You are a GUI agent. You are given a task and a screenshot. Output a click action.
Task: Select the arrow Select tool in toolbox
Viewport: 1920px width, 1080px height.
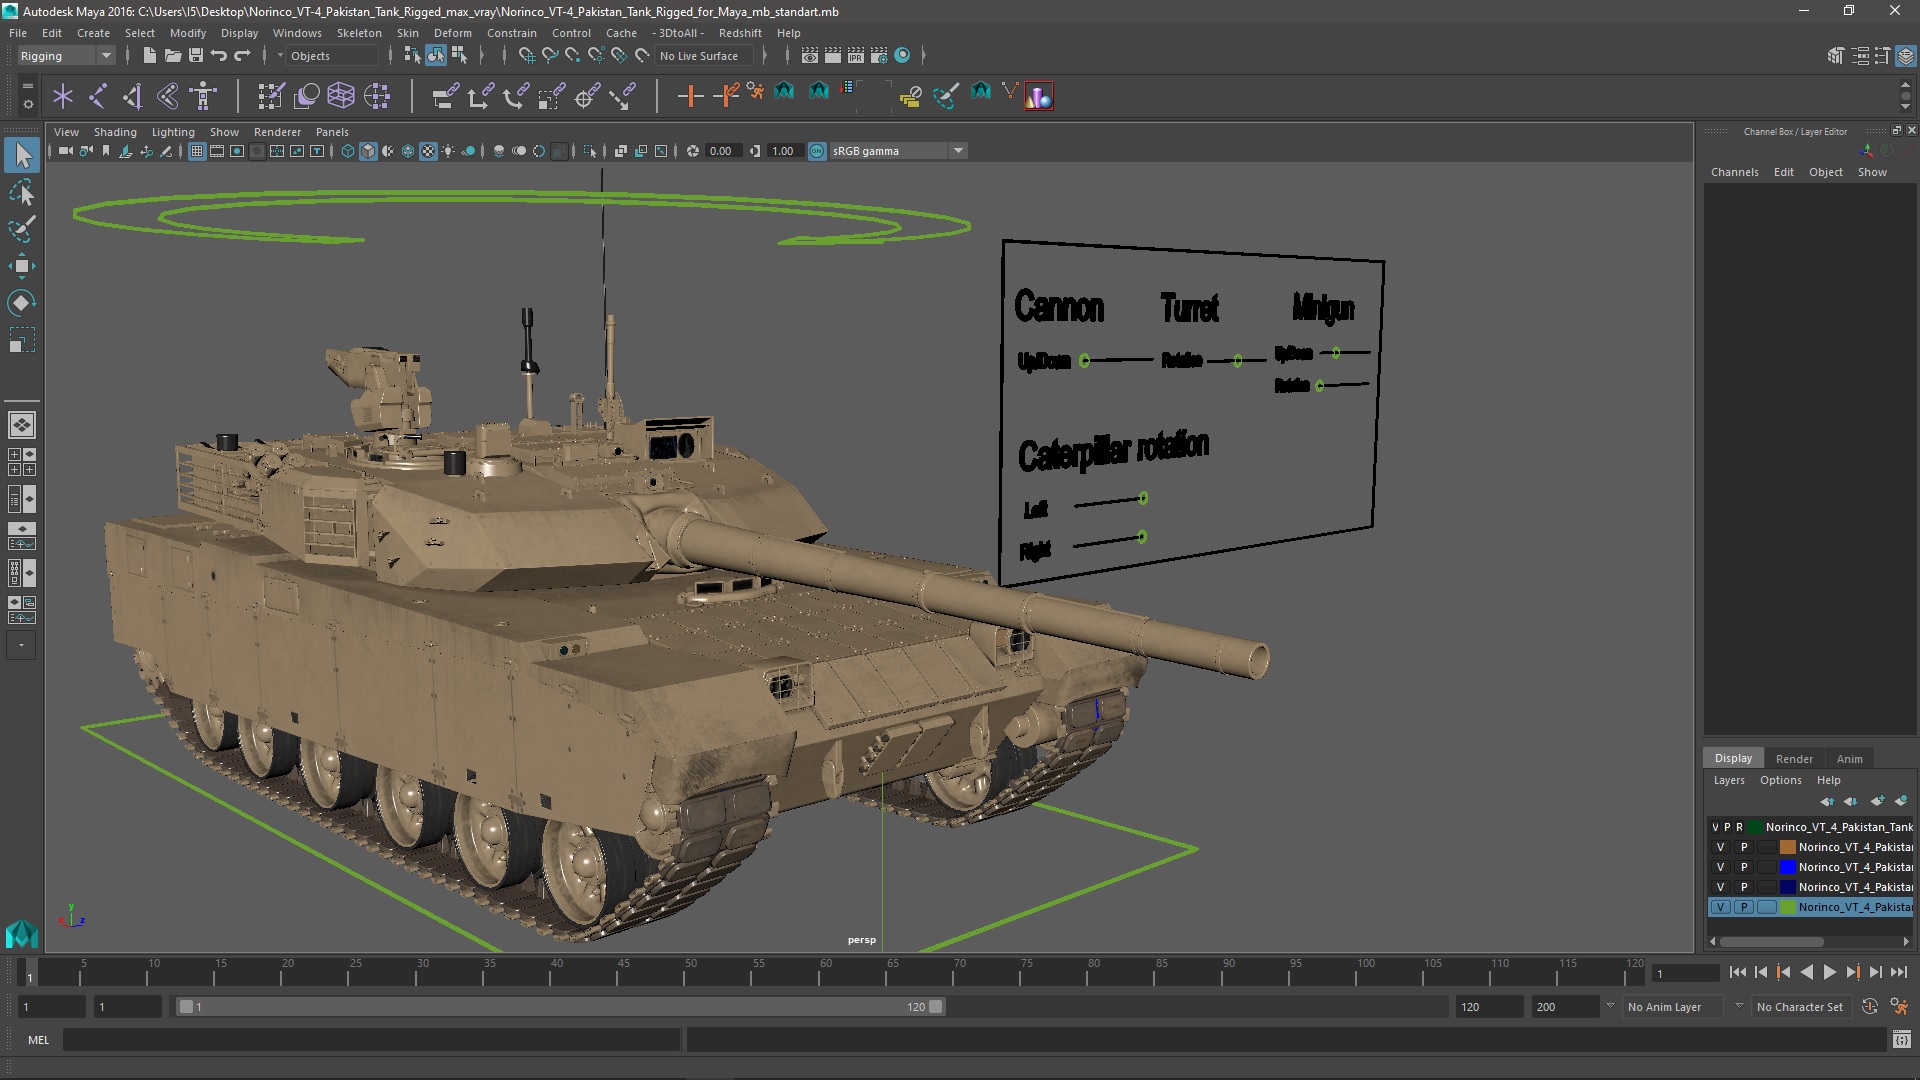click(22, 154)
